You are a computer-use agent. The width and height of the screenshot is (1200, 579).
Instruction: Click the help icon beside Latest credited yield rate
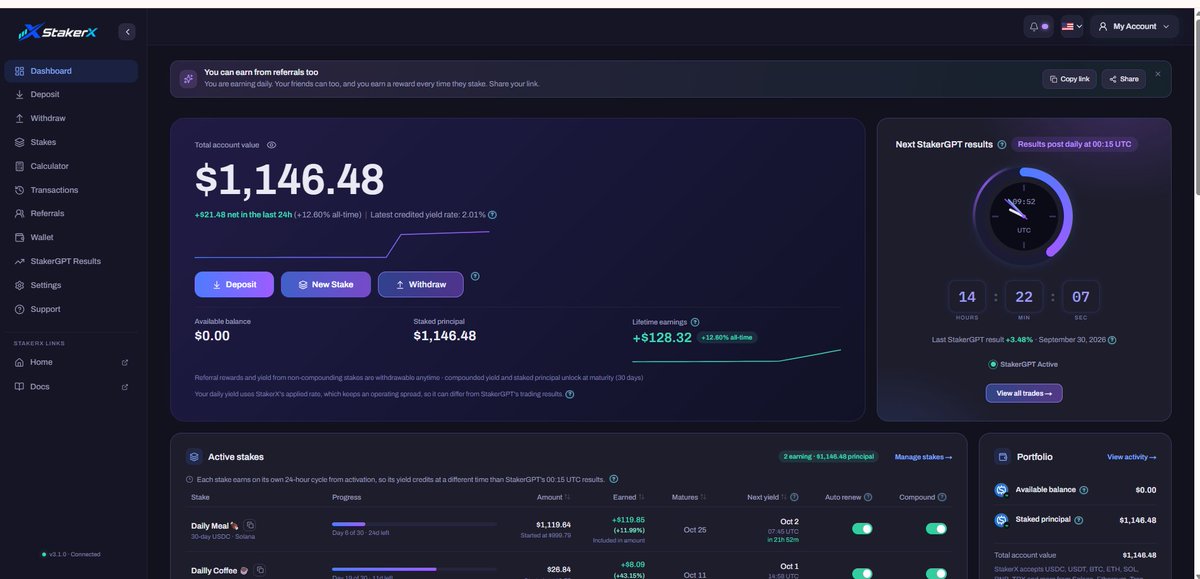click(x=492, y=214)
